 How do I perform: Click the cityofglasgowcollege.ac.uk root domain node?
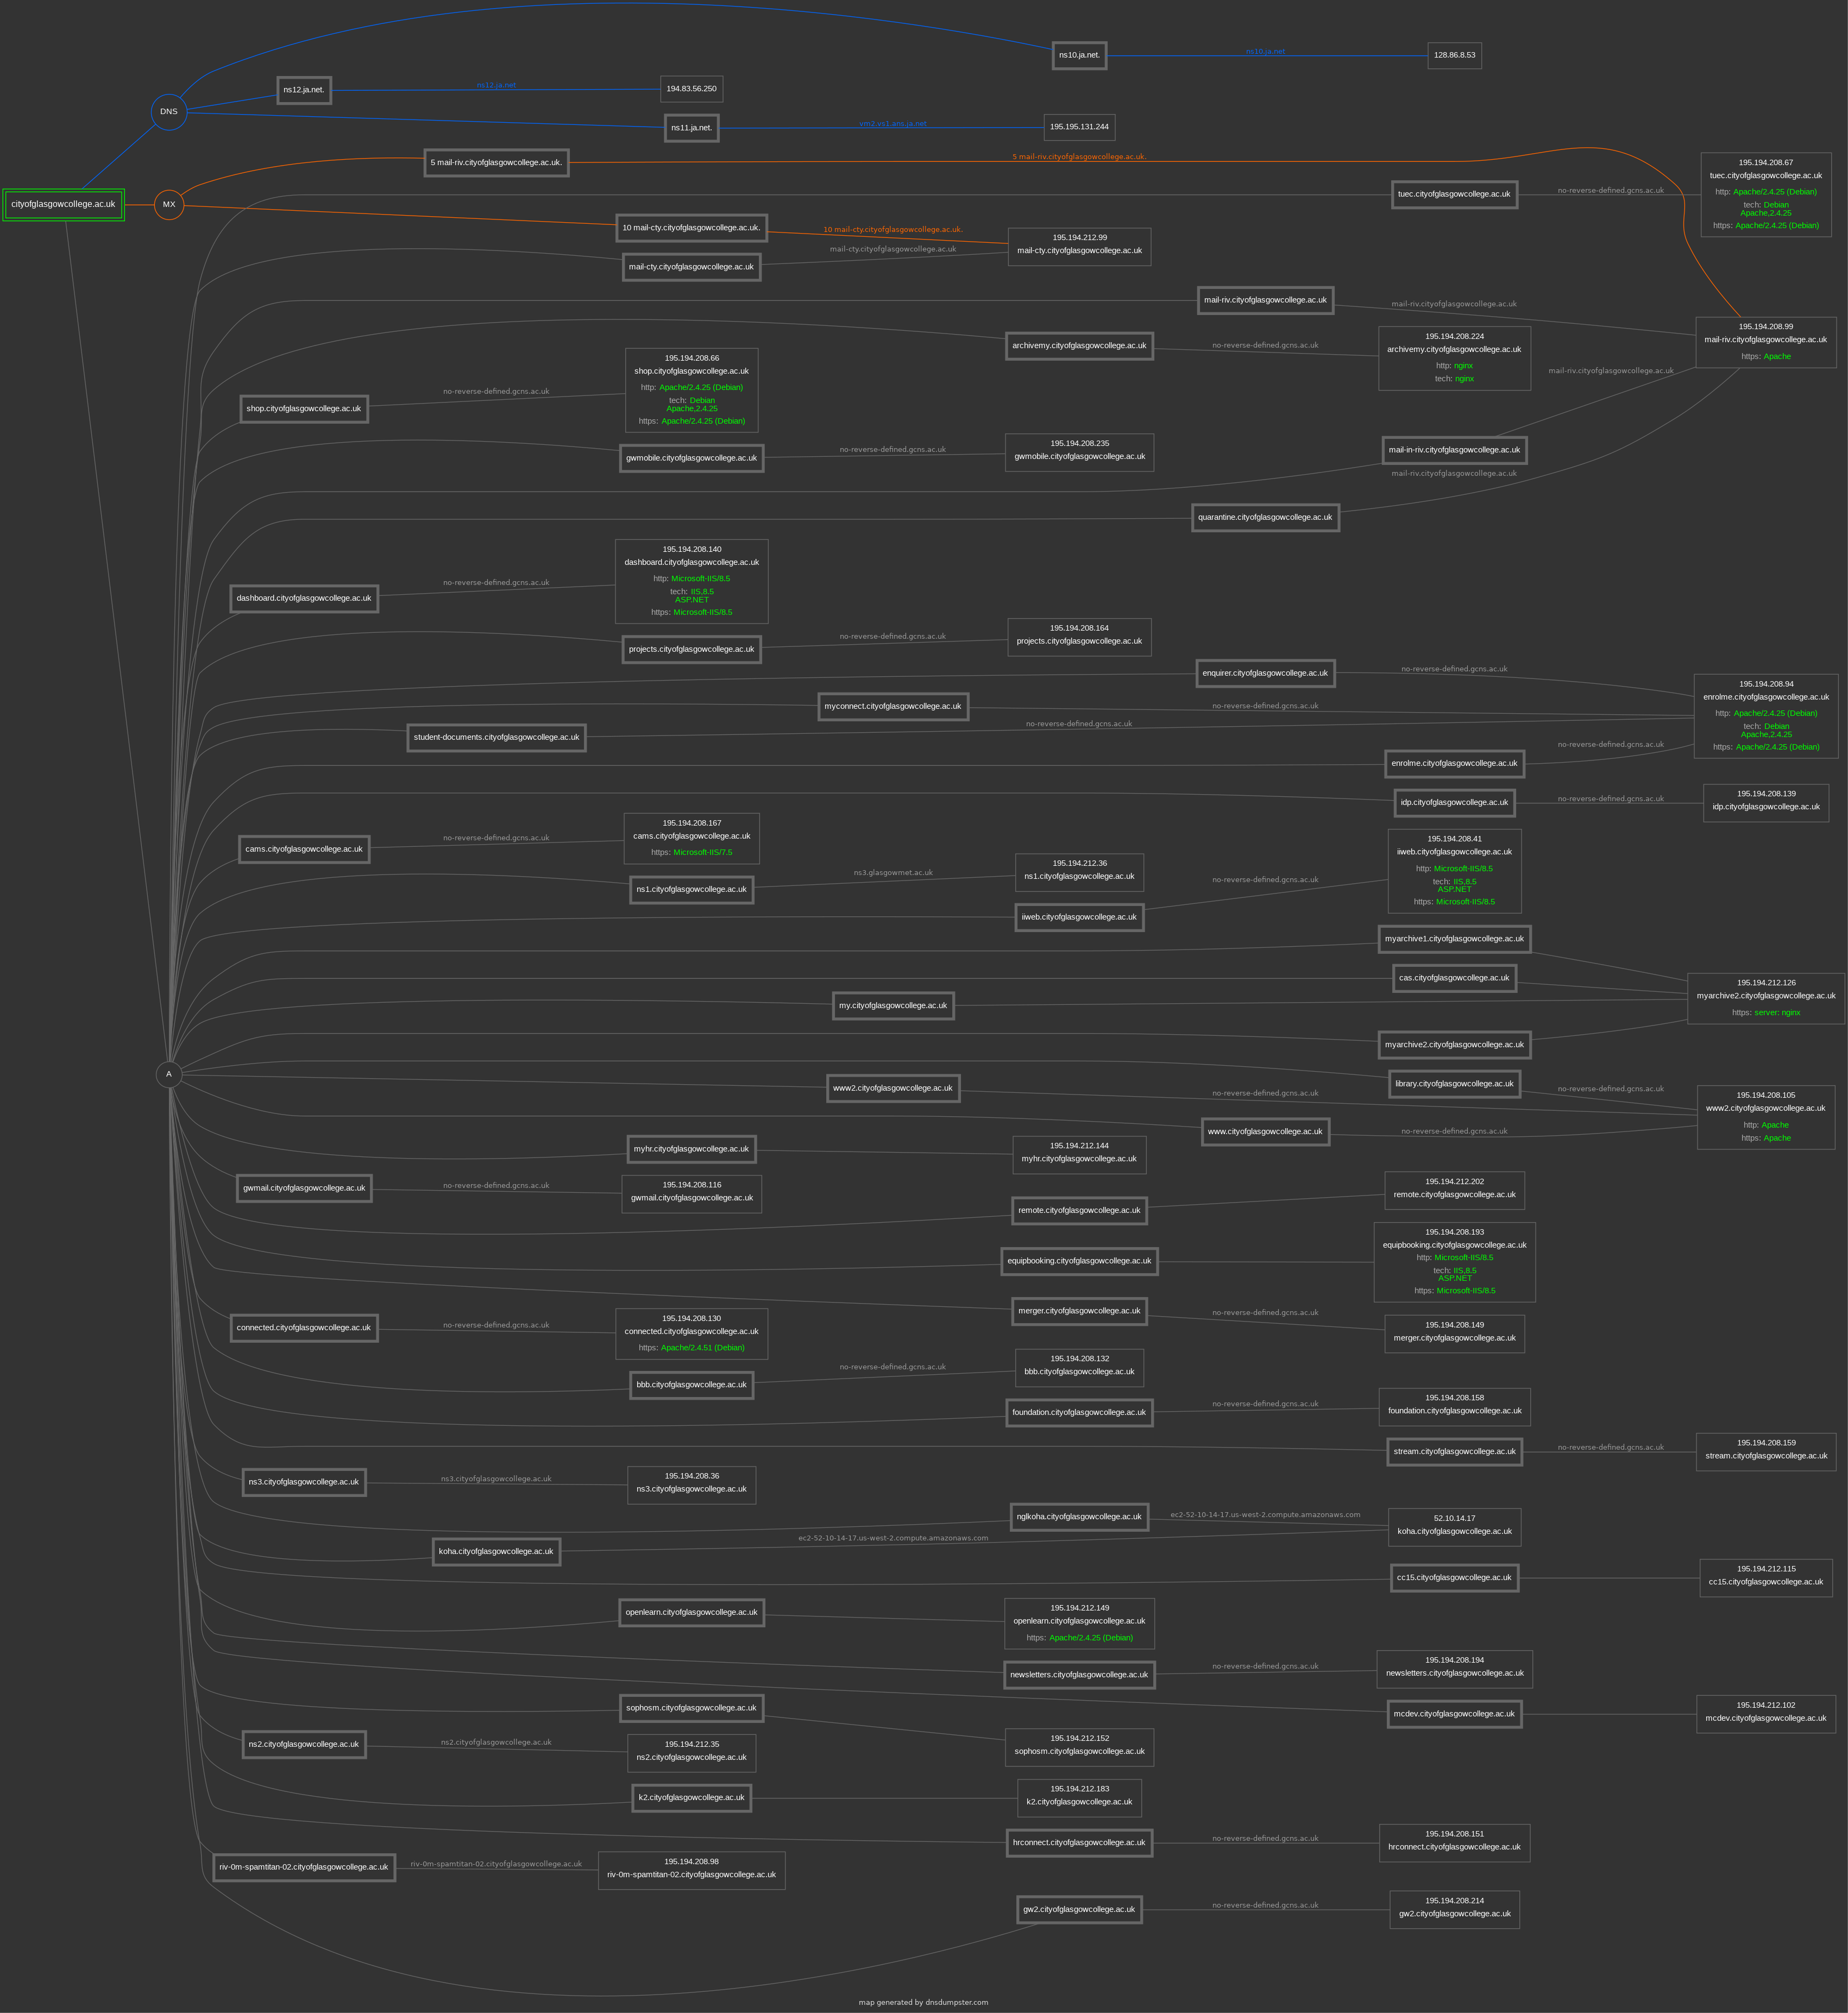pos(63,204)
